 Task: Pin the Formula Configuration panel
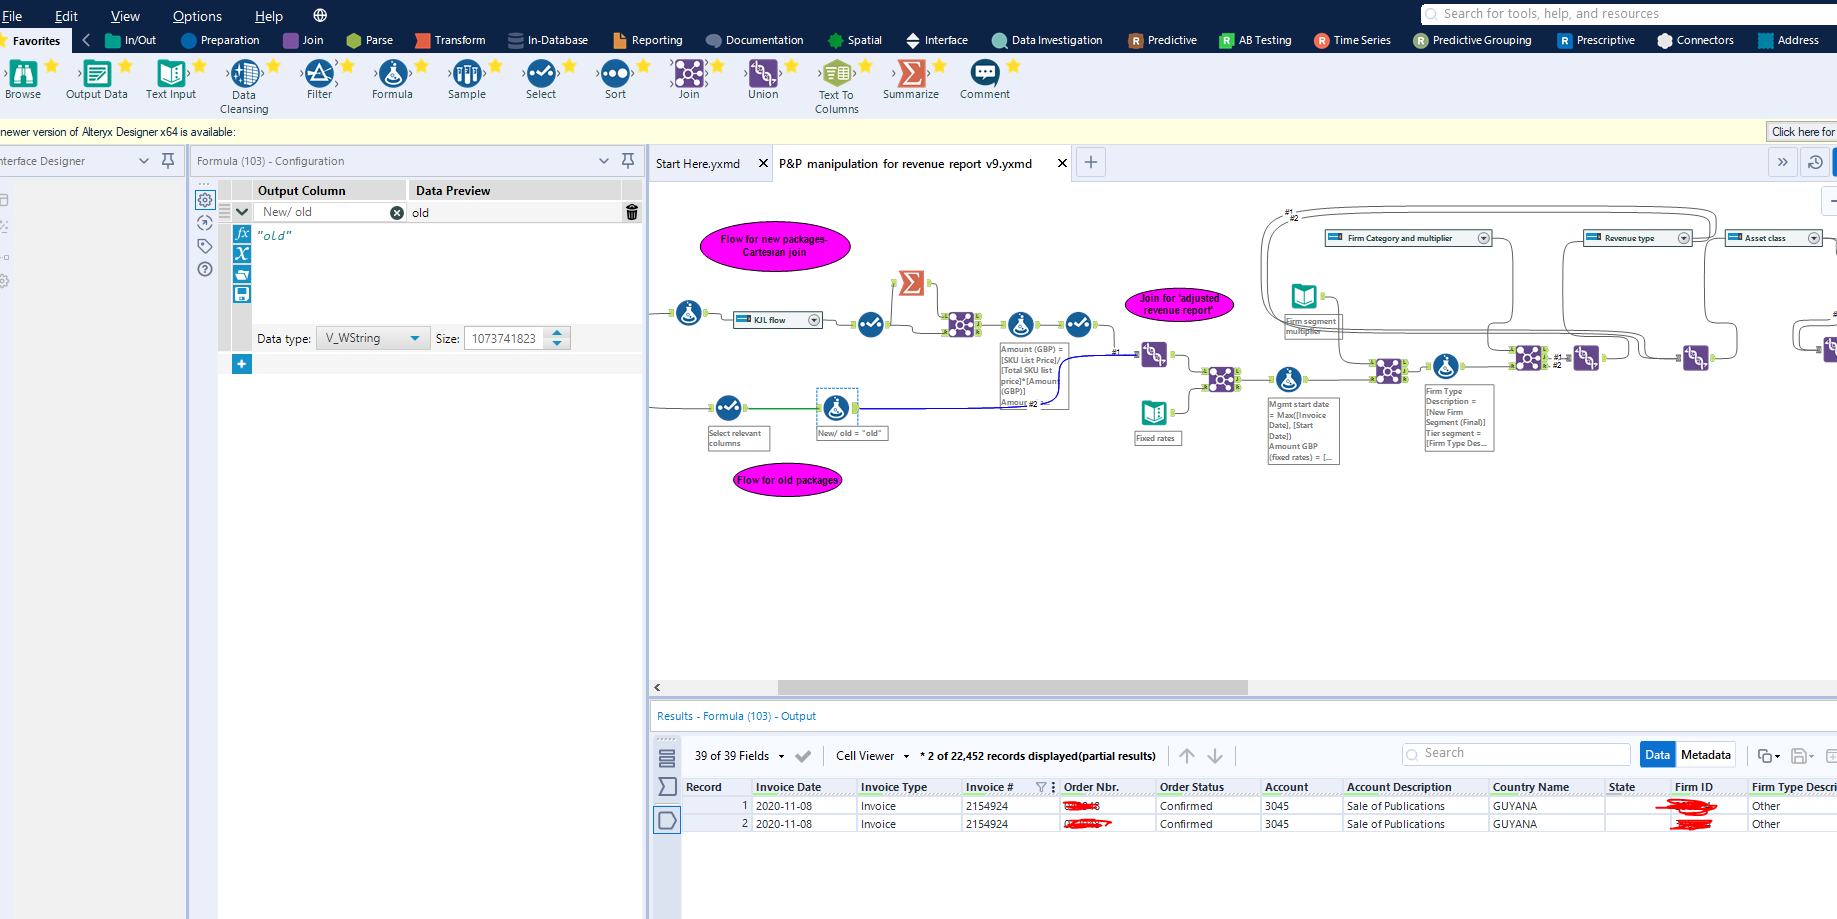(x=628, y=160)
